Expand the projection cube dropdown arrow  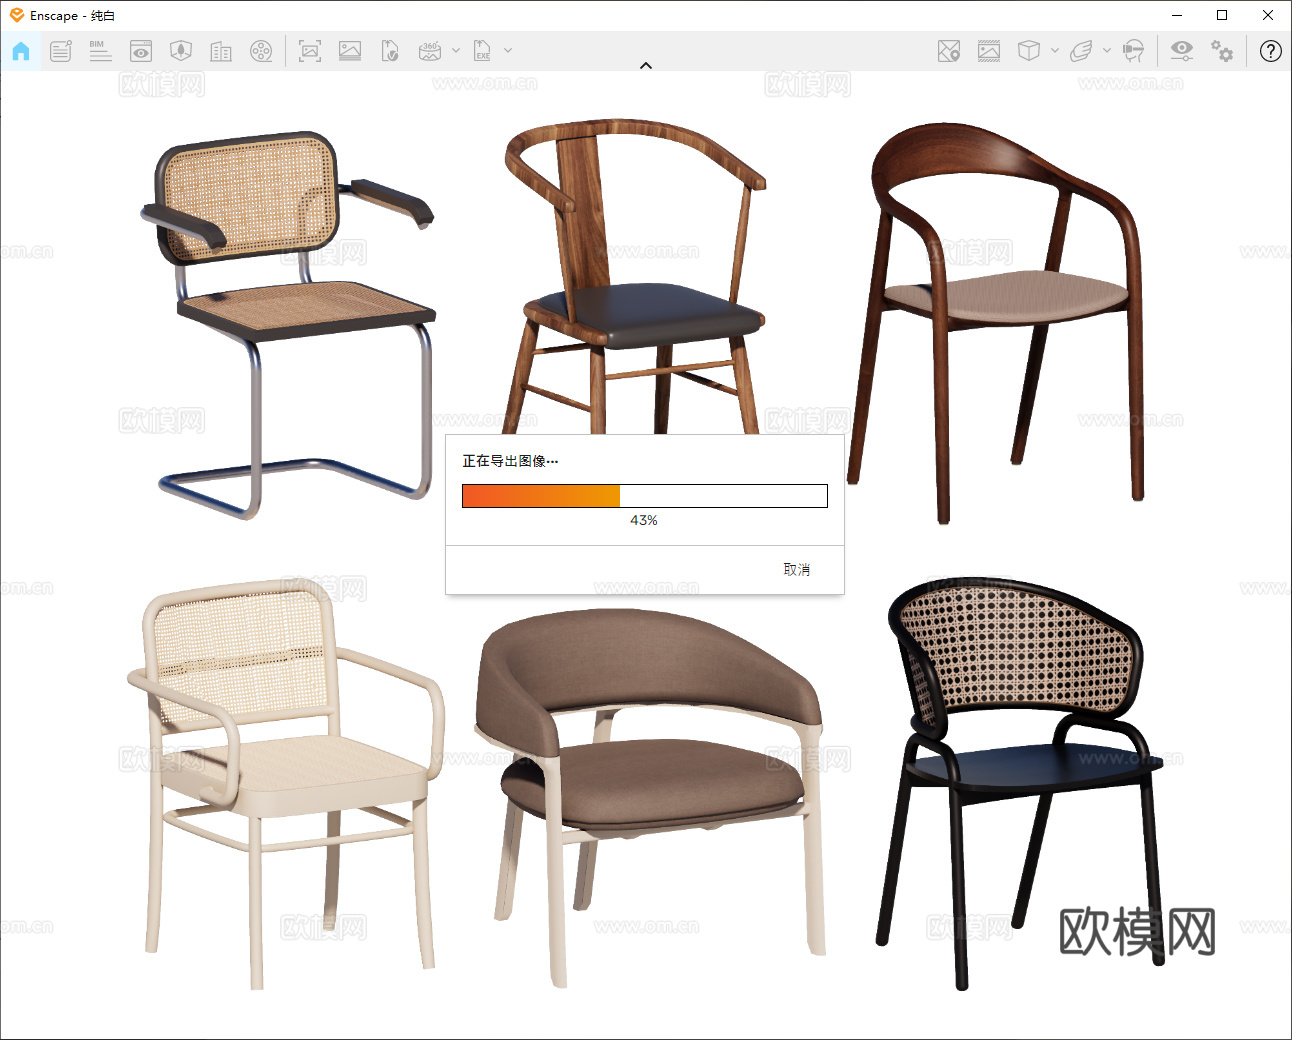1055,50
